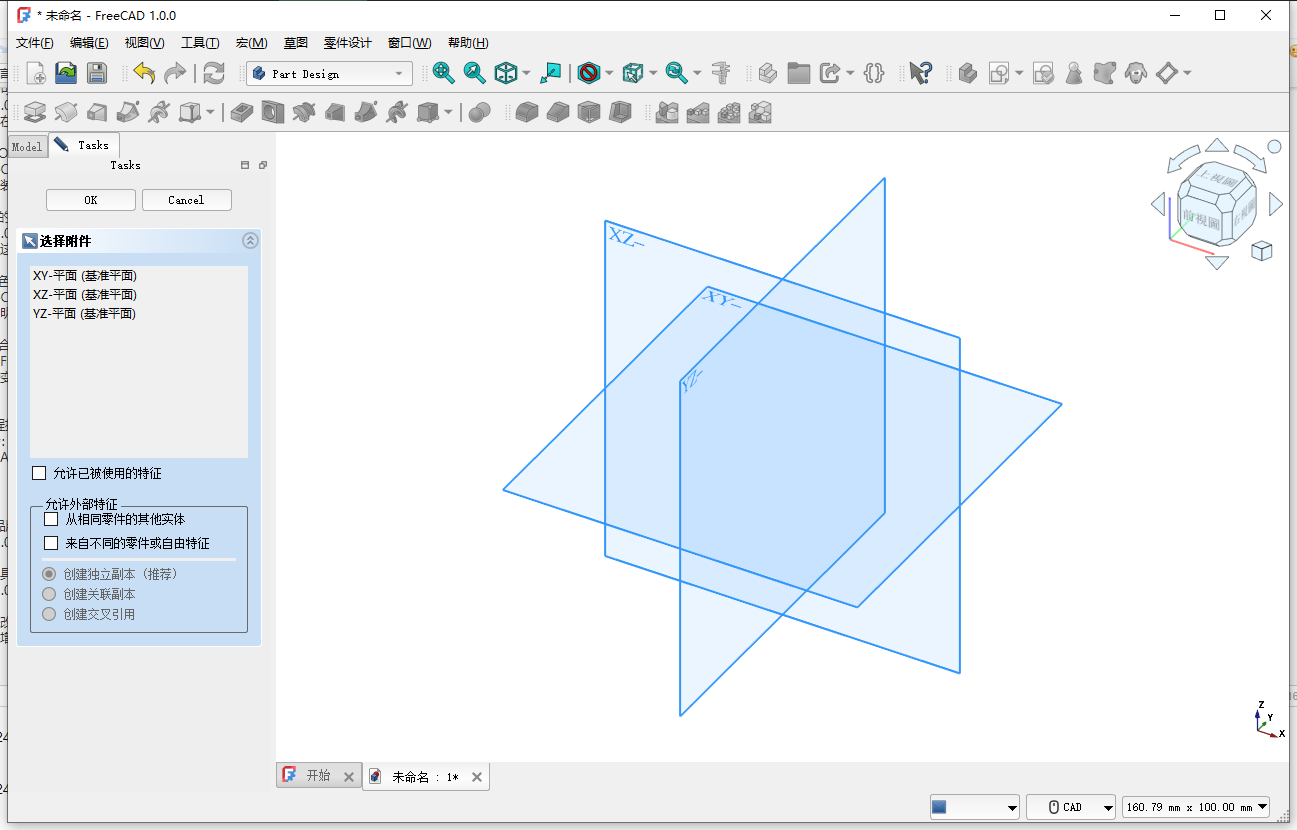Open the 视图 View menu
The width and height of the screenshot is (1297, 830).
[x=144, y=43]
